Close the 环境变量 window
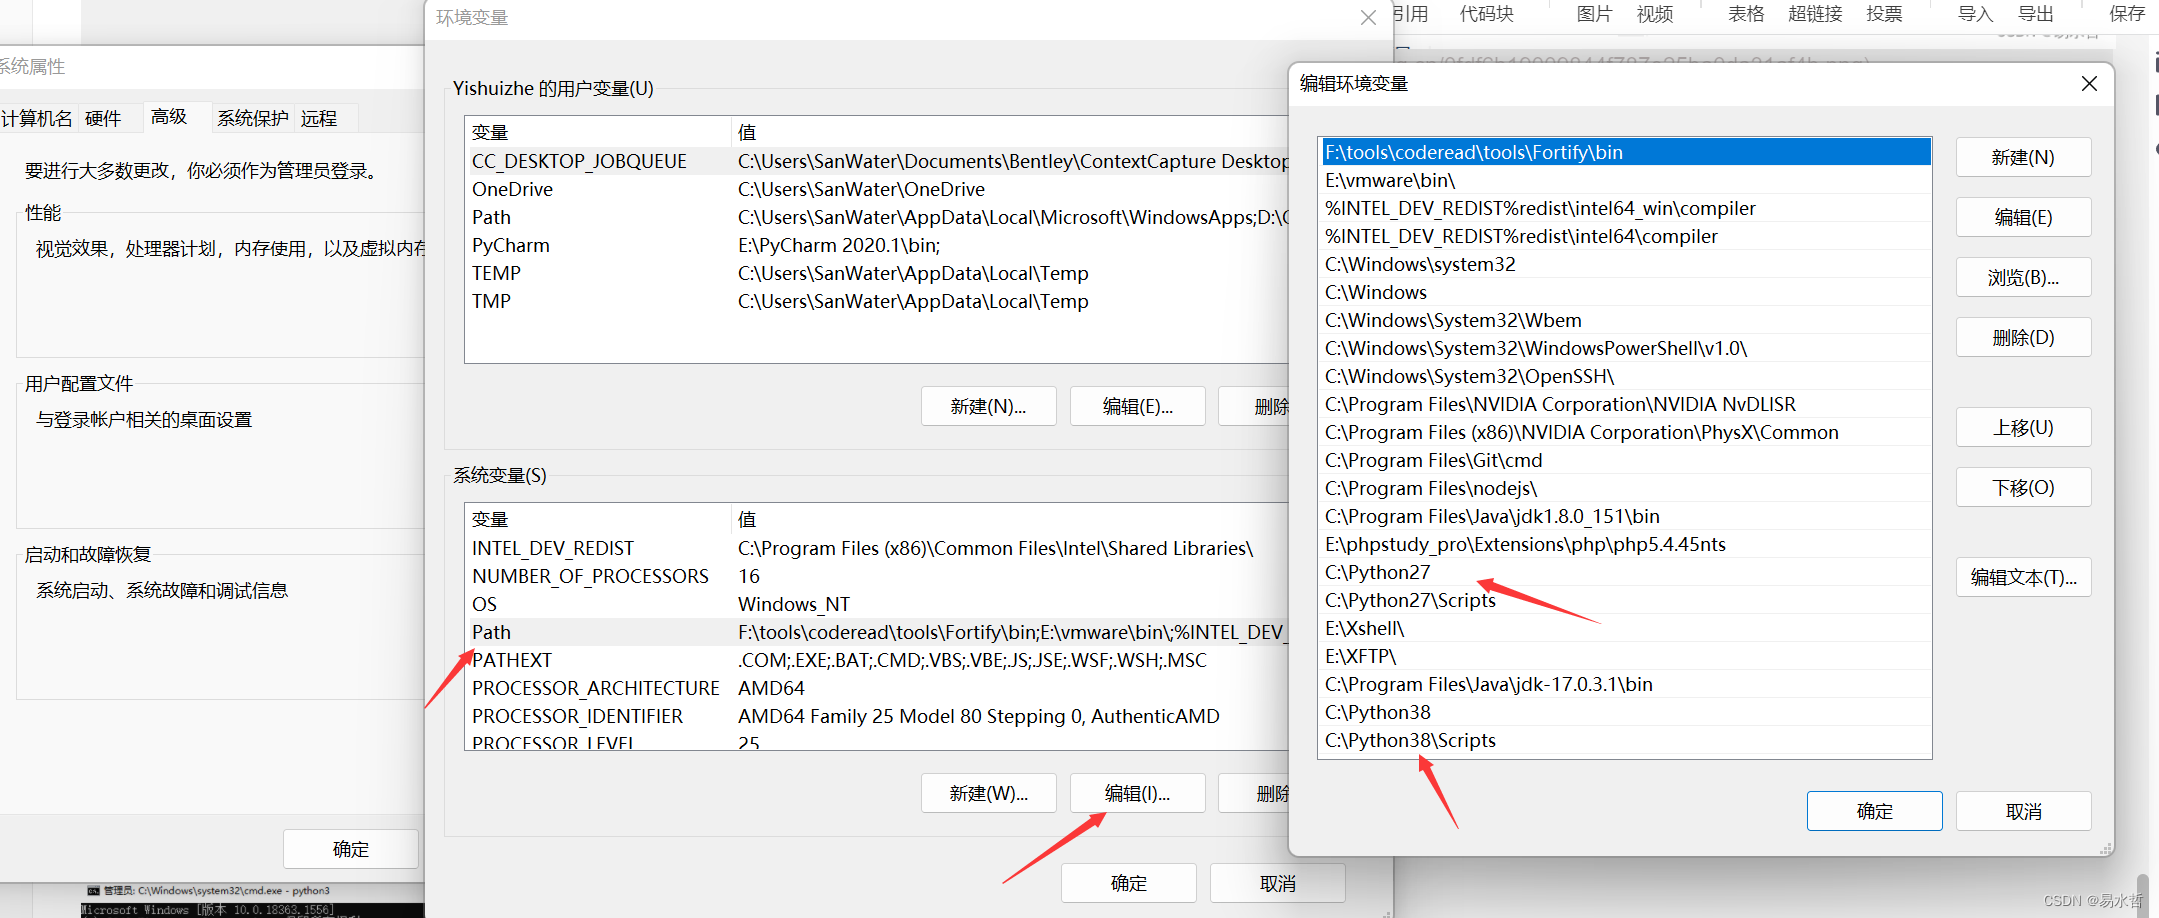 (1368, 18)
